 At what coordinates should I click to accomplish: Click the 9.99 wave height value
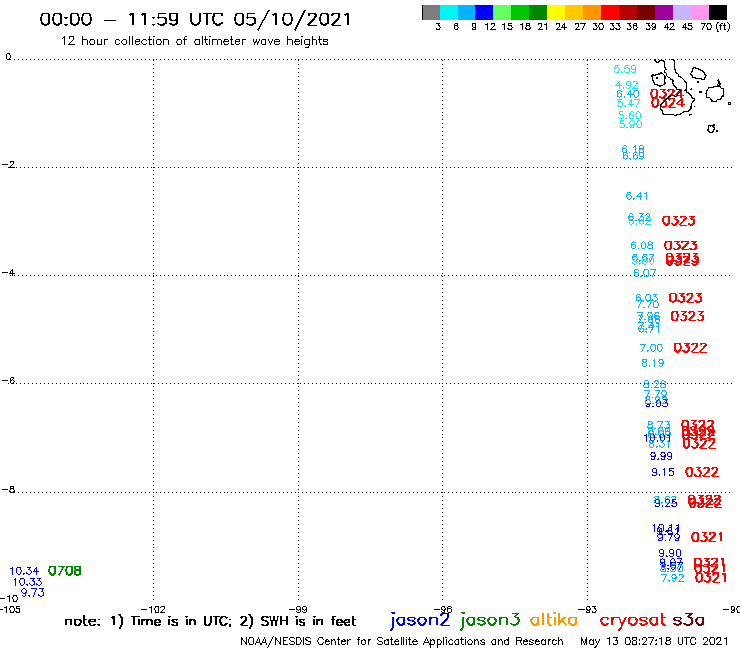click(x=661, y=456)
